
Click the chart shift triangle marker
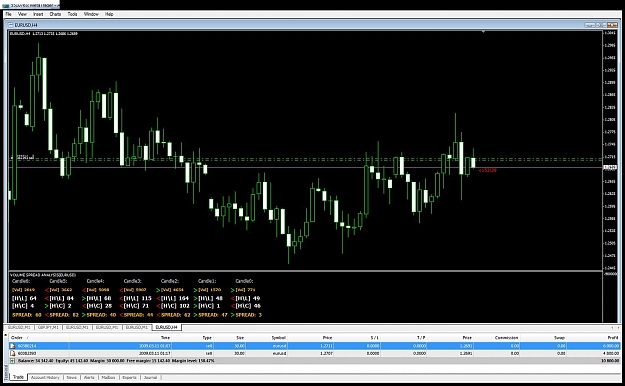(483, 32)
